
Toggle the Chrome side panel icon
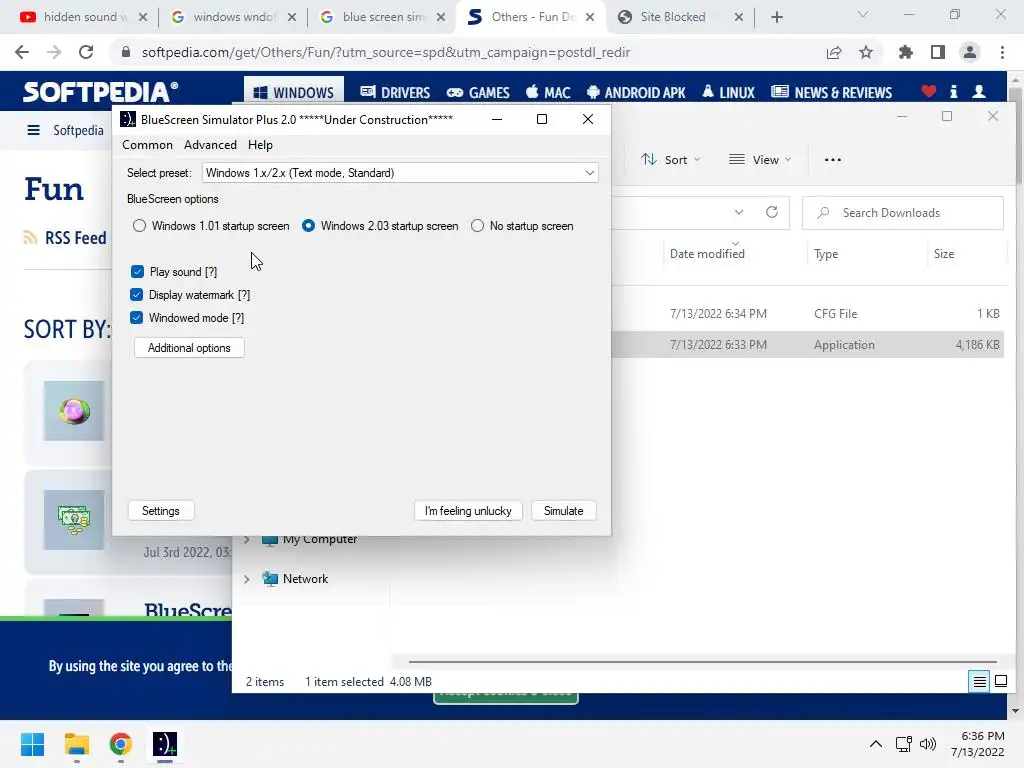click(x=938, y=52)
